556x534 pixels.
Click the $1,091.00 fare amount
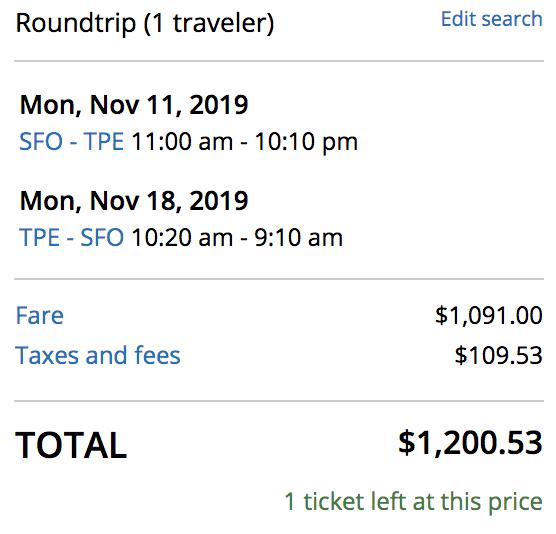tap(489, 315)
